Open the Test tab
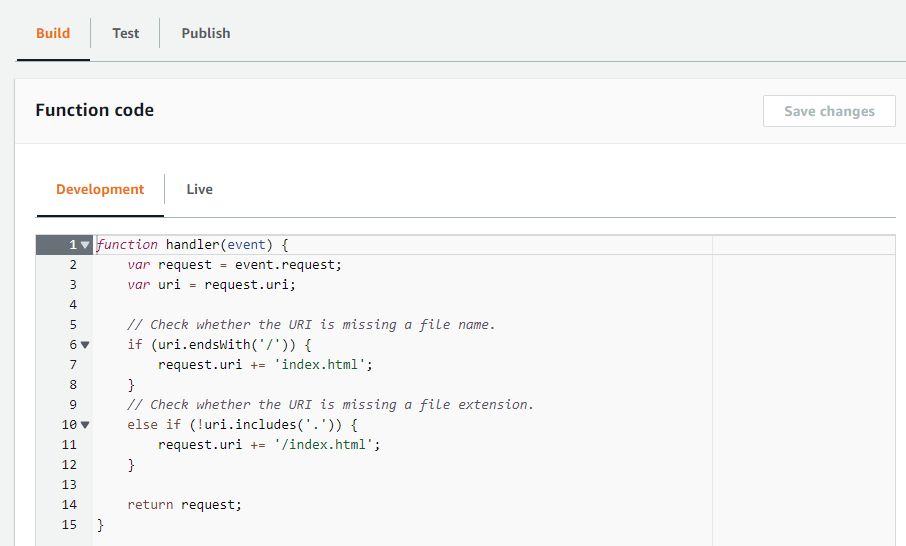 [125, 34]
